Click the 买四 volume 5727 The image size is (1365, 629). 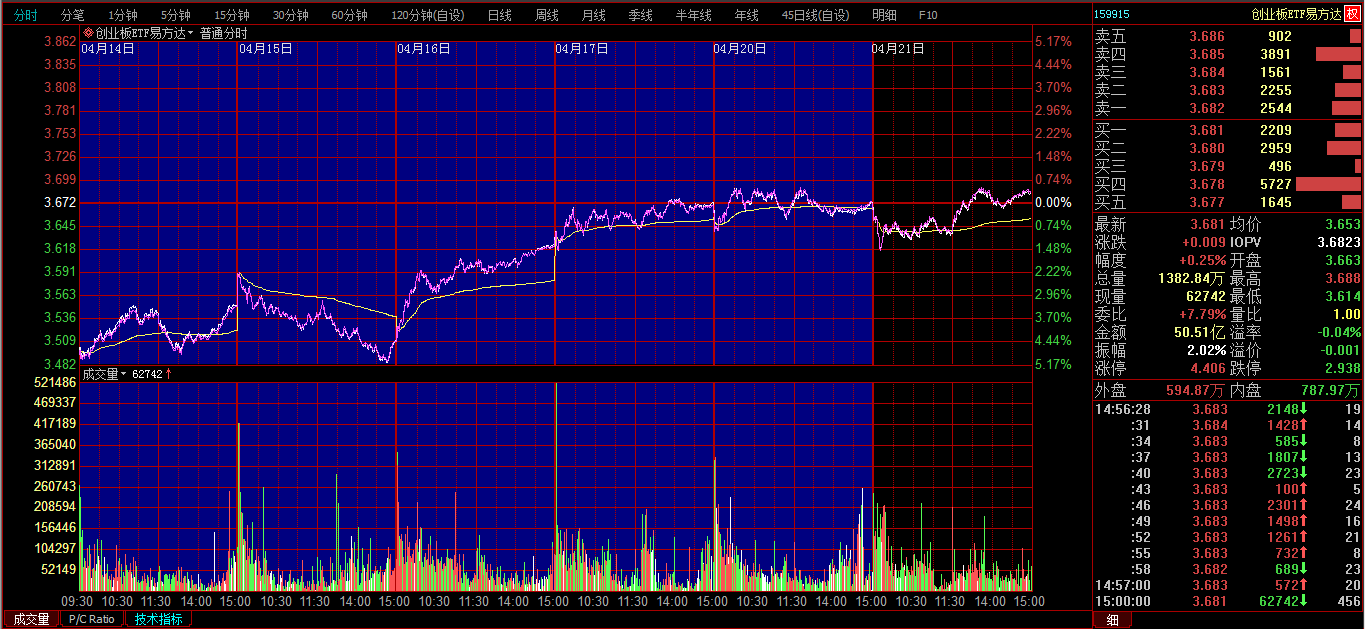[x=1275, y=184]
